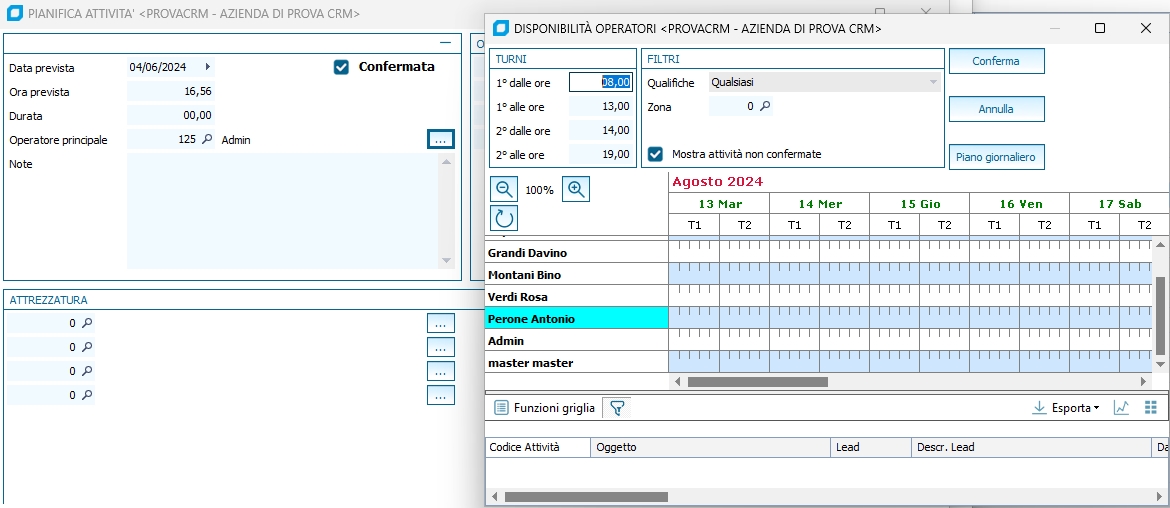Open ellipsis button of first Attrezzatura row
1170x508 pixels.
(x=440, y=323)
